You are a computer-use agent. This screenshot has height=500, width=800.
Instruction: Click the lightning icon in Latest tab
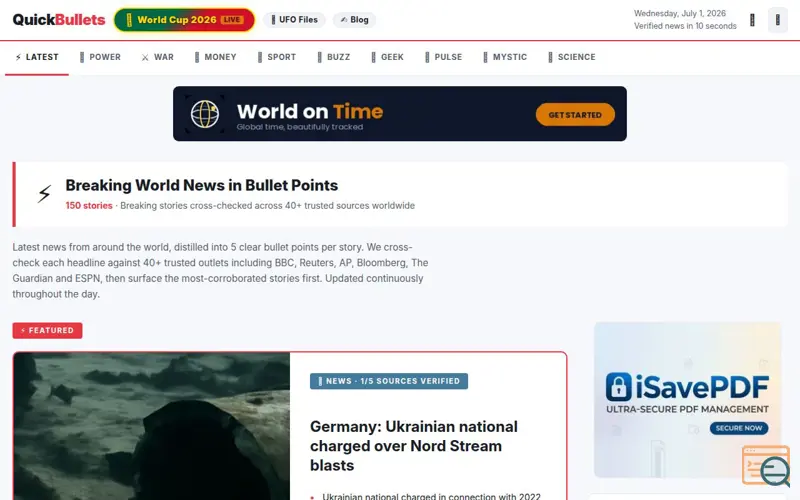coord(18,57)
